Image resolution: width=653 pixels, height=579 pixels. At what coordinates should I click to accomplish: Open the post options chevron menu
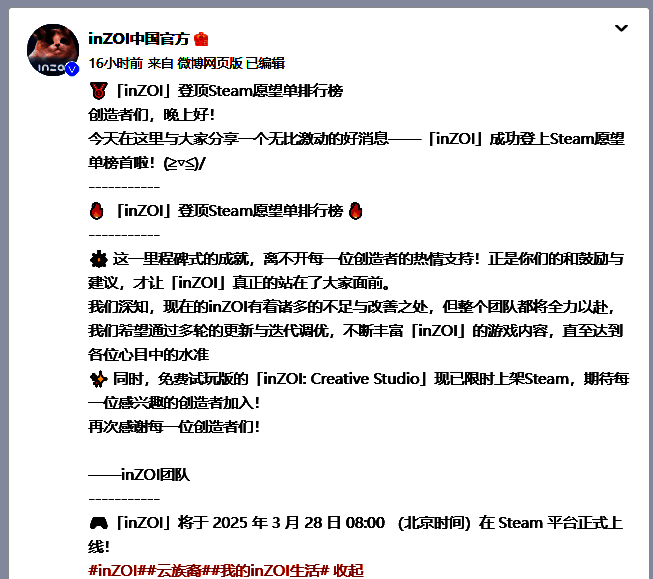pyautogui.click(x=621, y=28)
